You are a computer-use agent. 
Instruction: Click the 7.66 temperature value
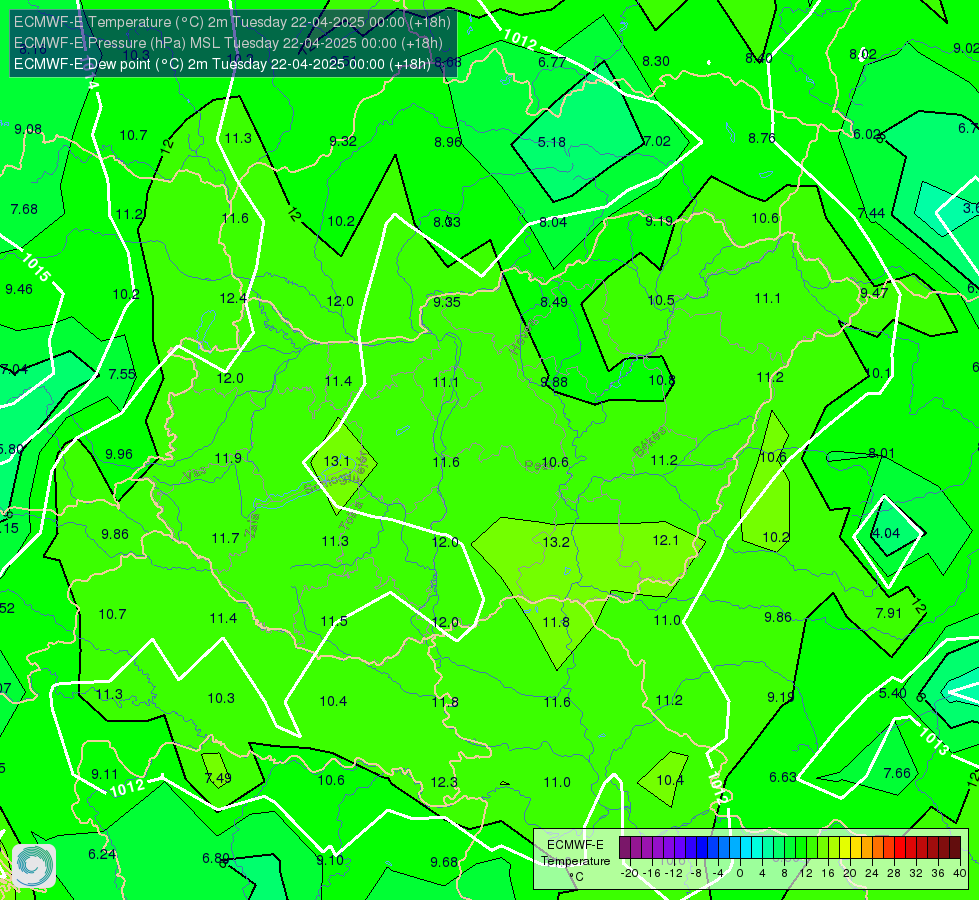[x=897, y=773]
